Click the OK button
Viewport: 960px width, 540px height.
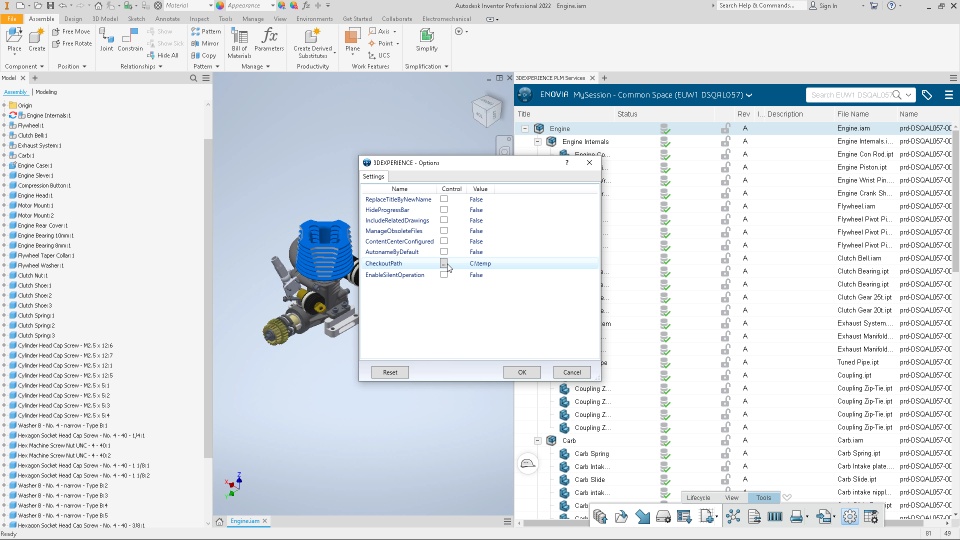pos(522,372)
